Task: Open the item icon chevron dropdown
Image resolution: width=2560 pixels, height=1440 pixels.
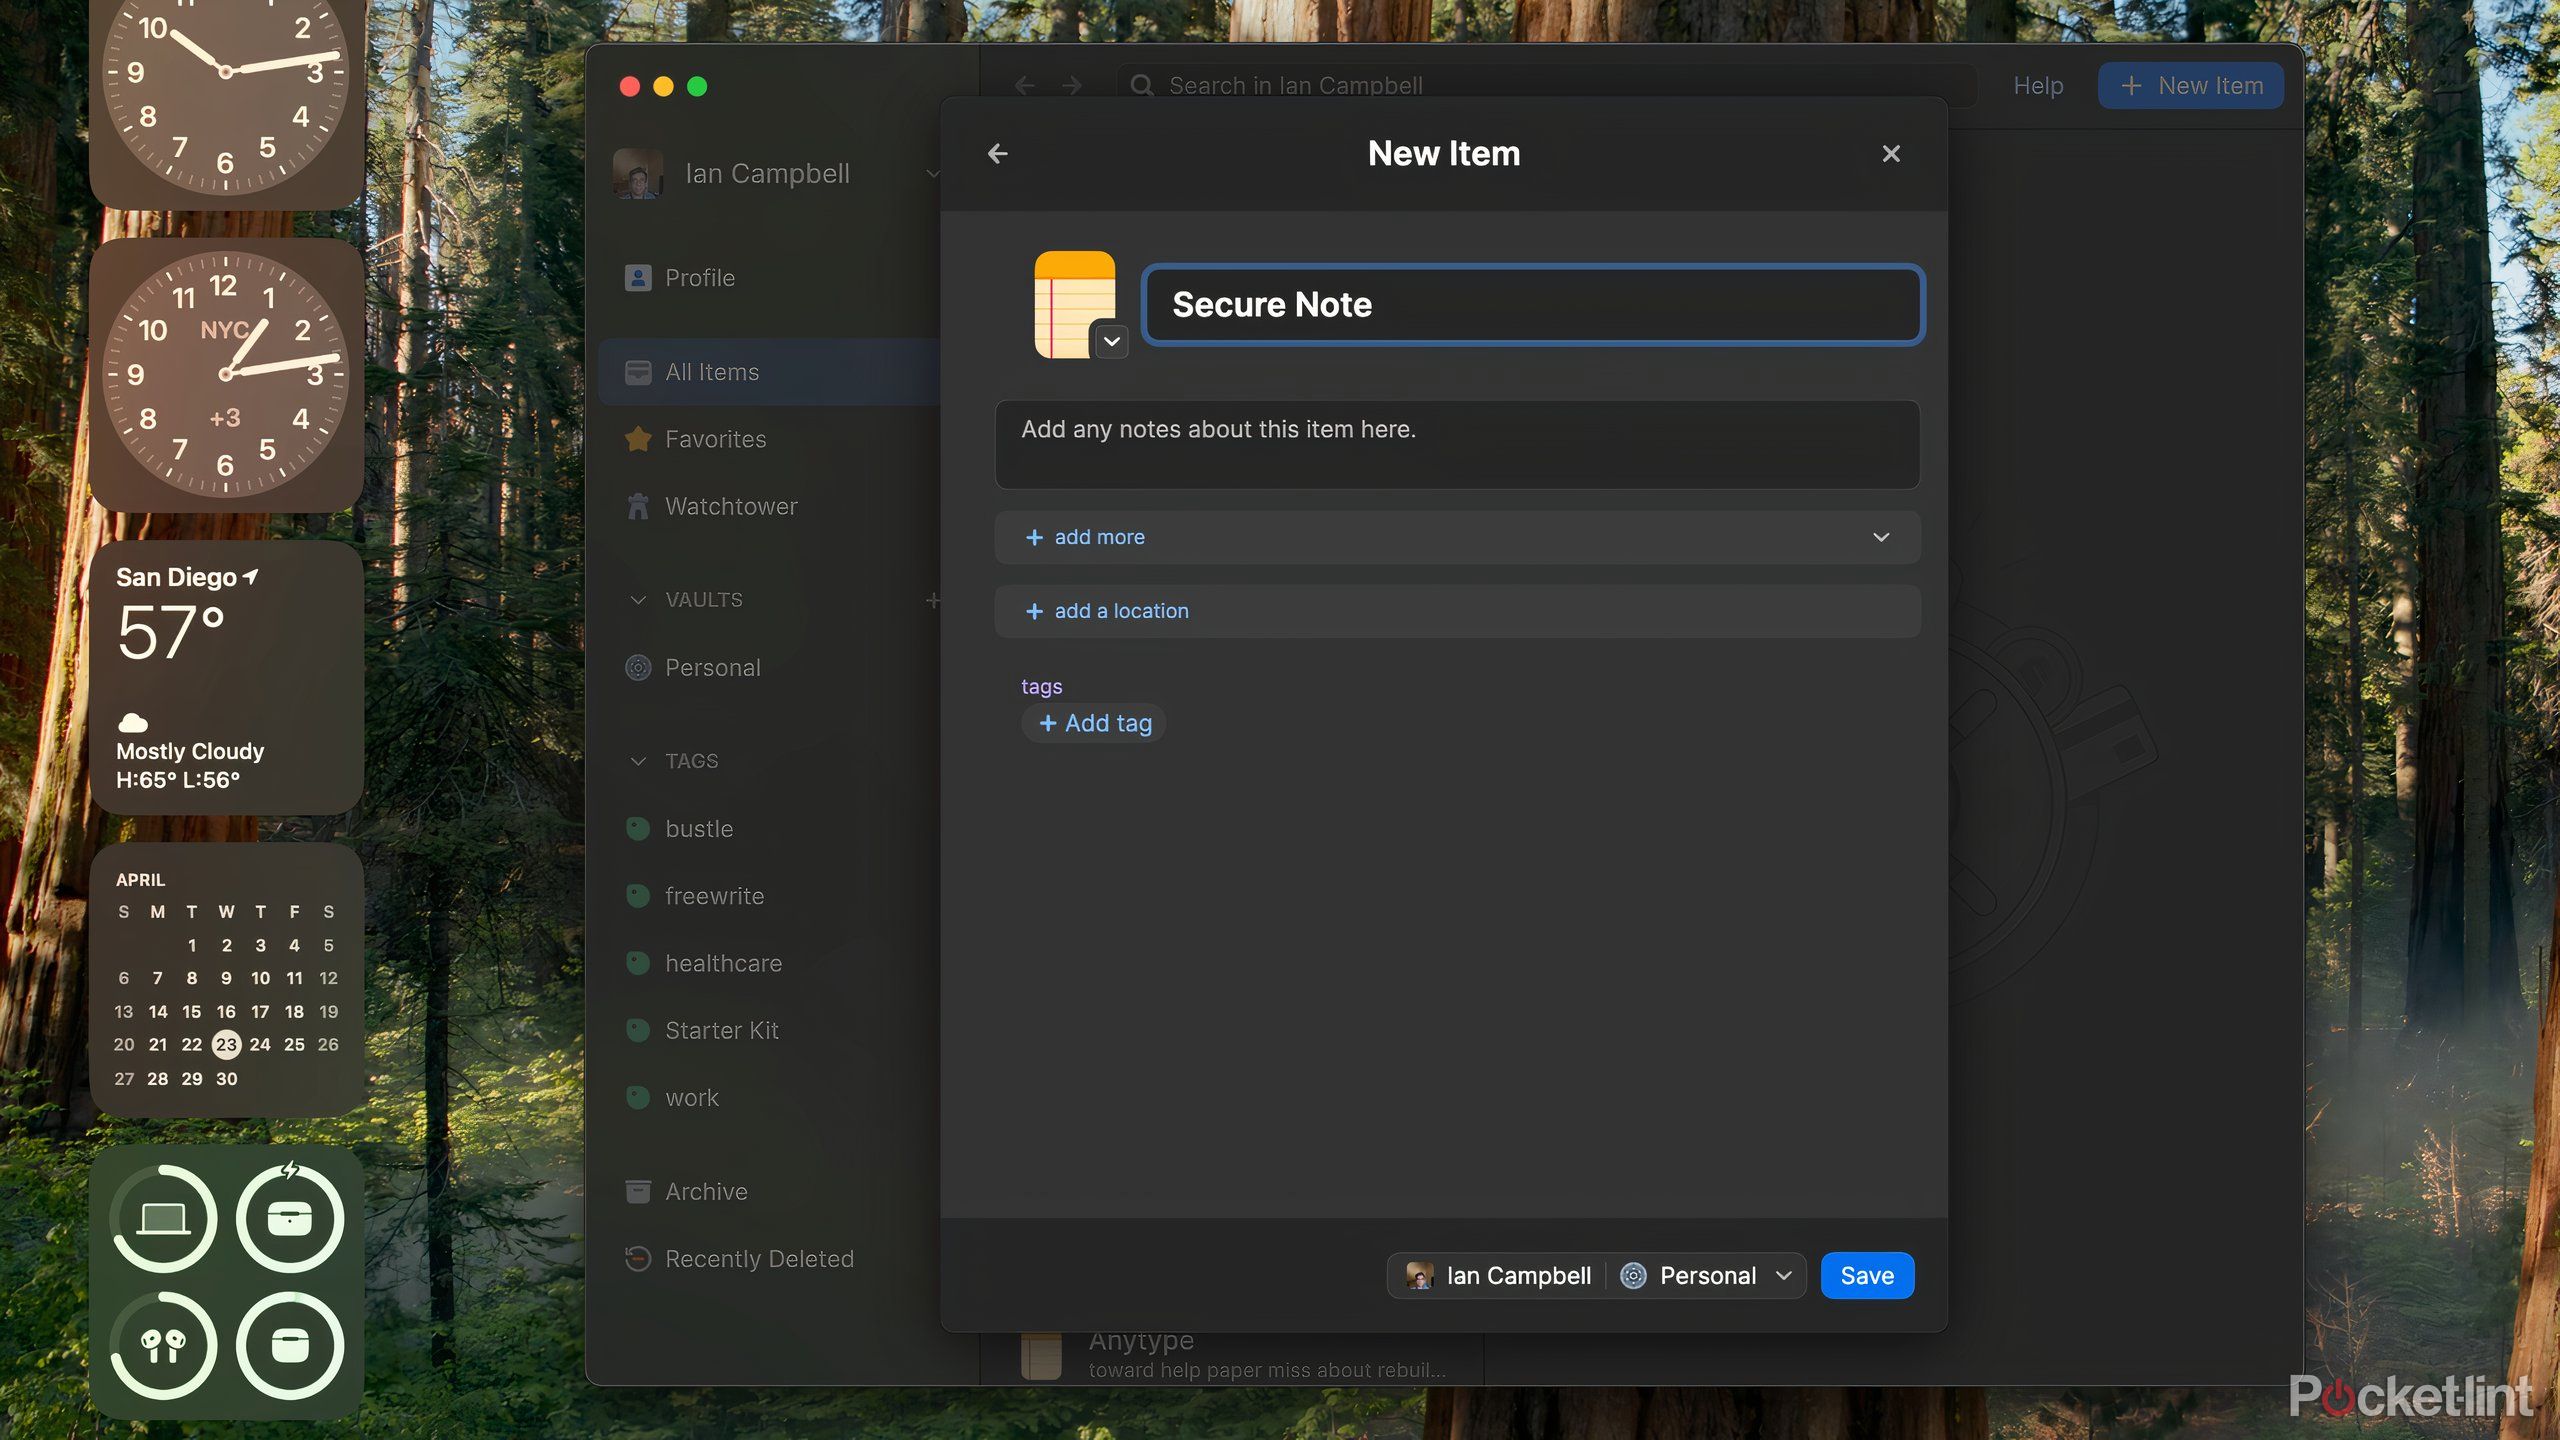Action: 1111,341
